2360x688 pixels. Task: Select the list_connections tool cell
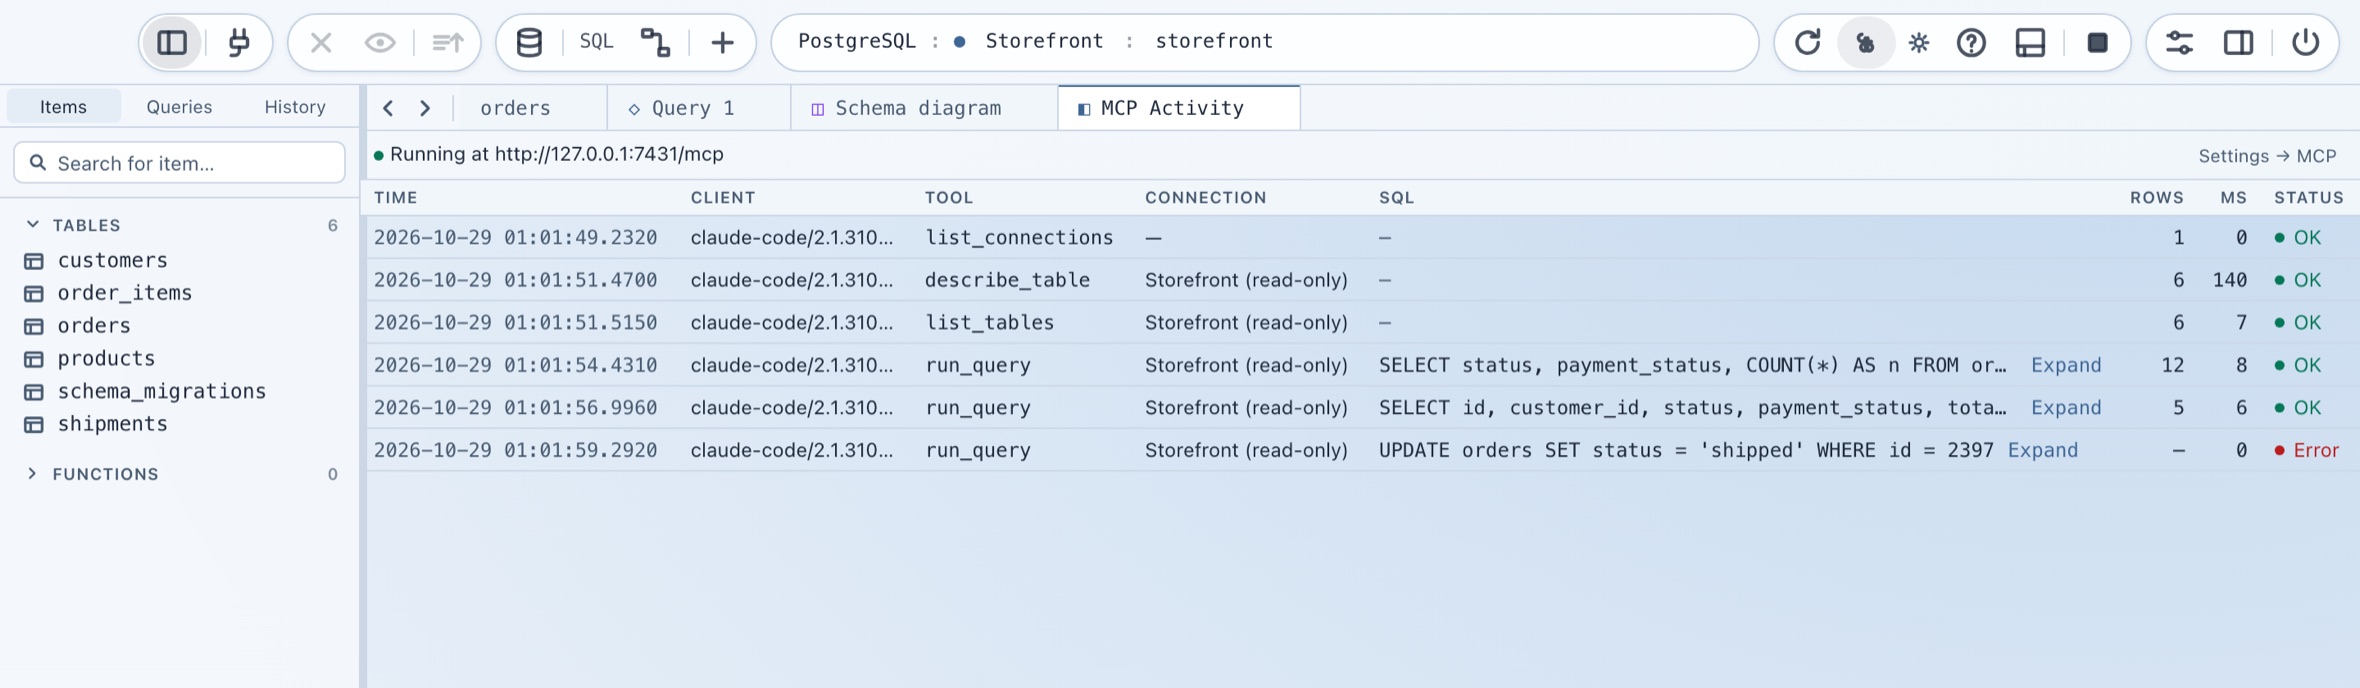(x=1019, y=237)
